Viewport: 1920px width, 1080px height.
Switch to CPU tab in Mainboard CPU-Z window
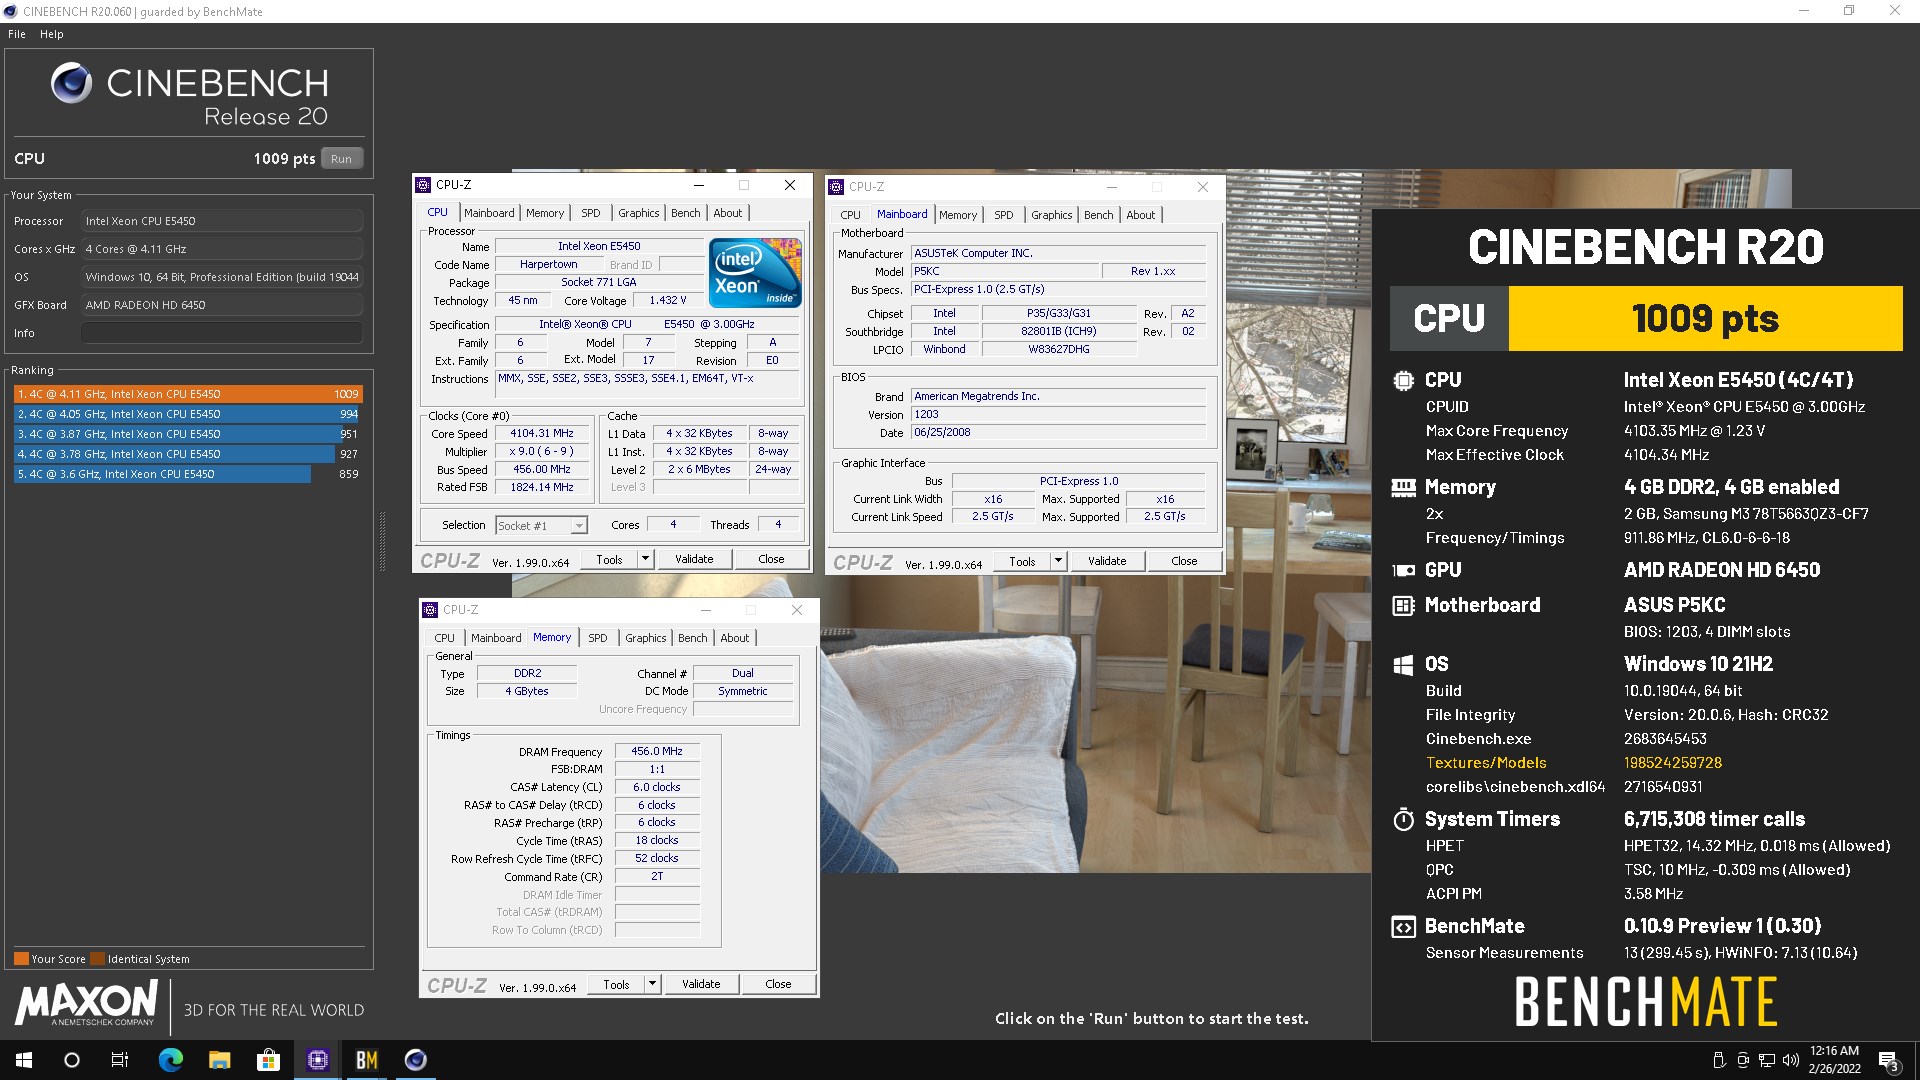[x=850, y=215]
